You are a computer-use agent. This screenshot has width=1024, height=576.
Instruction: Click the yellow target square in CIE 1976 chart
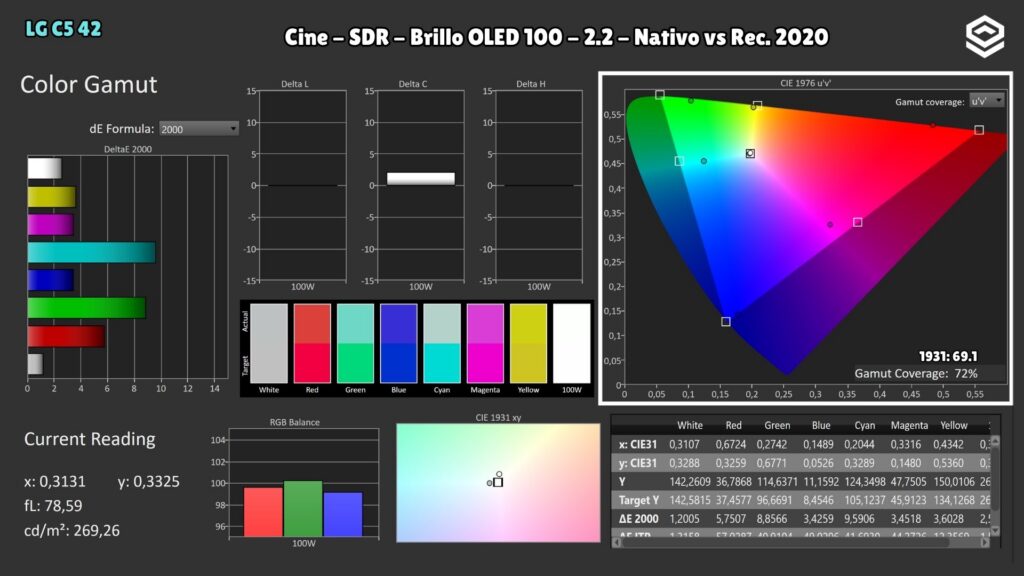(x=758, y=105)
